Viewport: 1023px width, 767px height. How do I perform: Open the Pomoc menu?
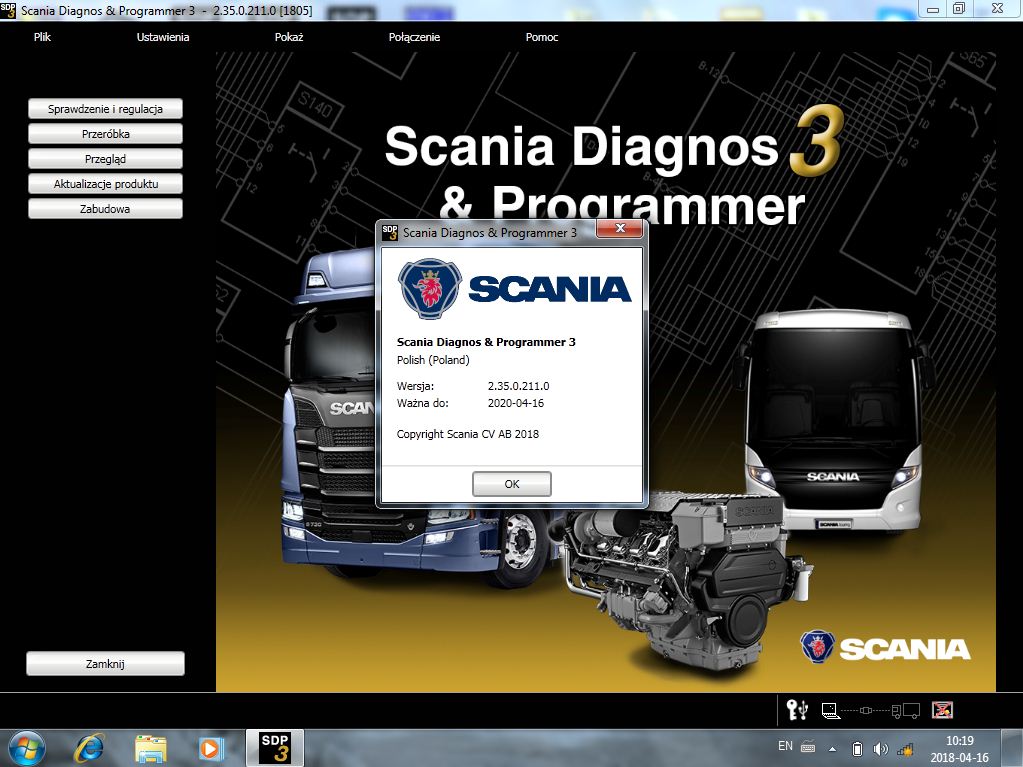pyautogui.click(x=542, y=37)
